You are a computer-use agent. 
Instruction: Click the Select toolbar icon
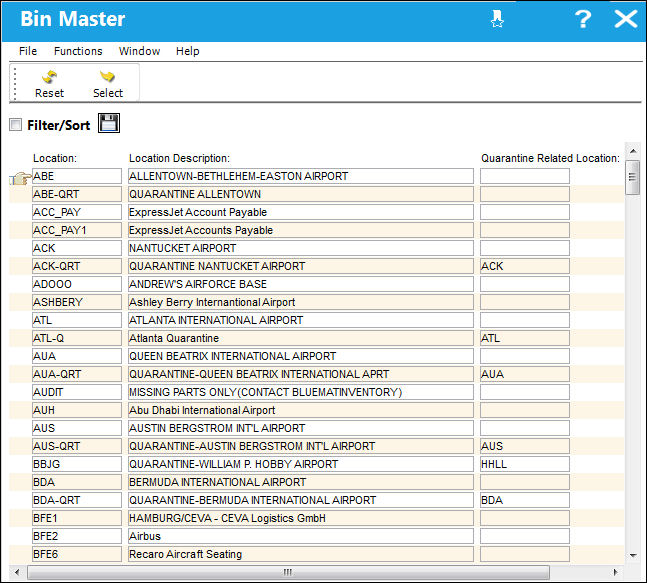[x=107, y=84]
